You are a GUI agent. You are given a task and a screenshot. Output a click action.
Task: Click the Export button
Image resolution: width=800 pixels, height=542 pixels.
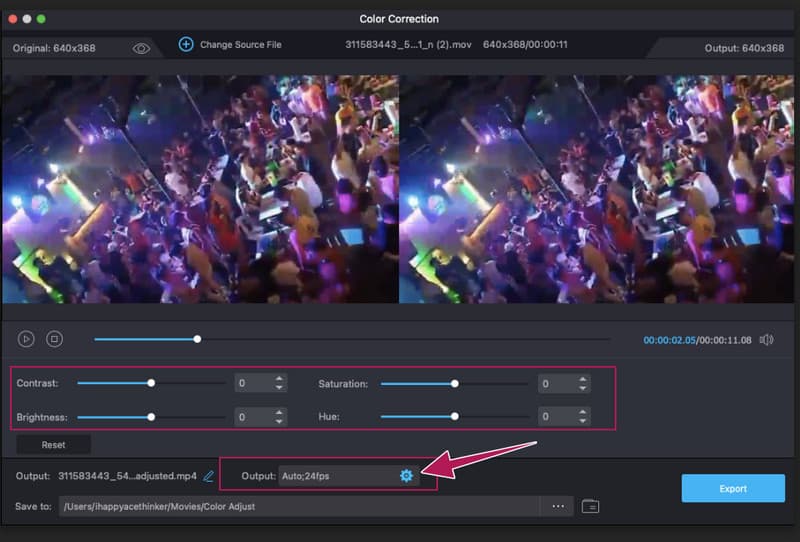[732, 488]
